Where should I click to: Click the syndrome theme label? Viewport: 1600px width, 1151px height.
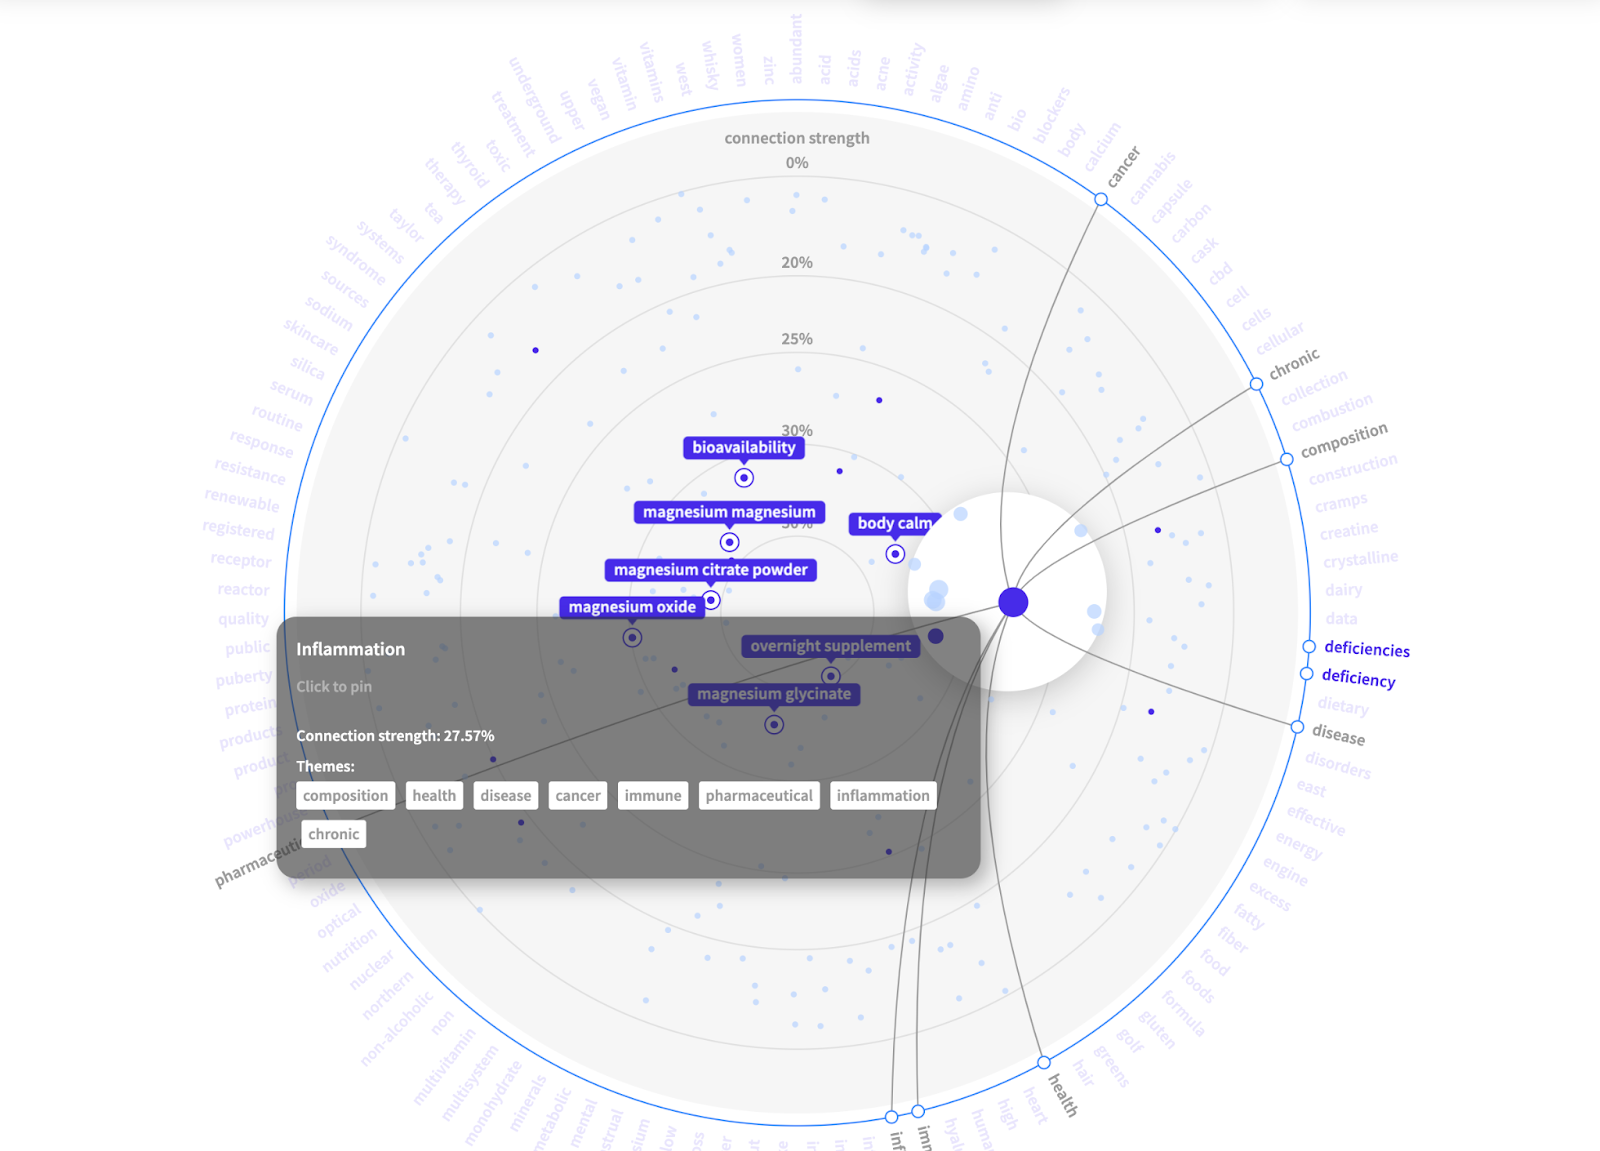355,259
